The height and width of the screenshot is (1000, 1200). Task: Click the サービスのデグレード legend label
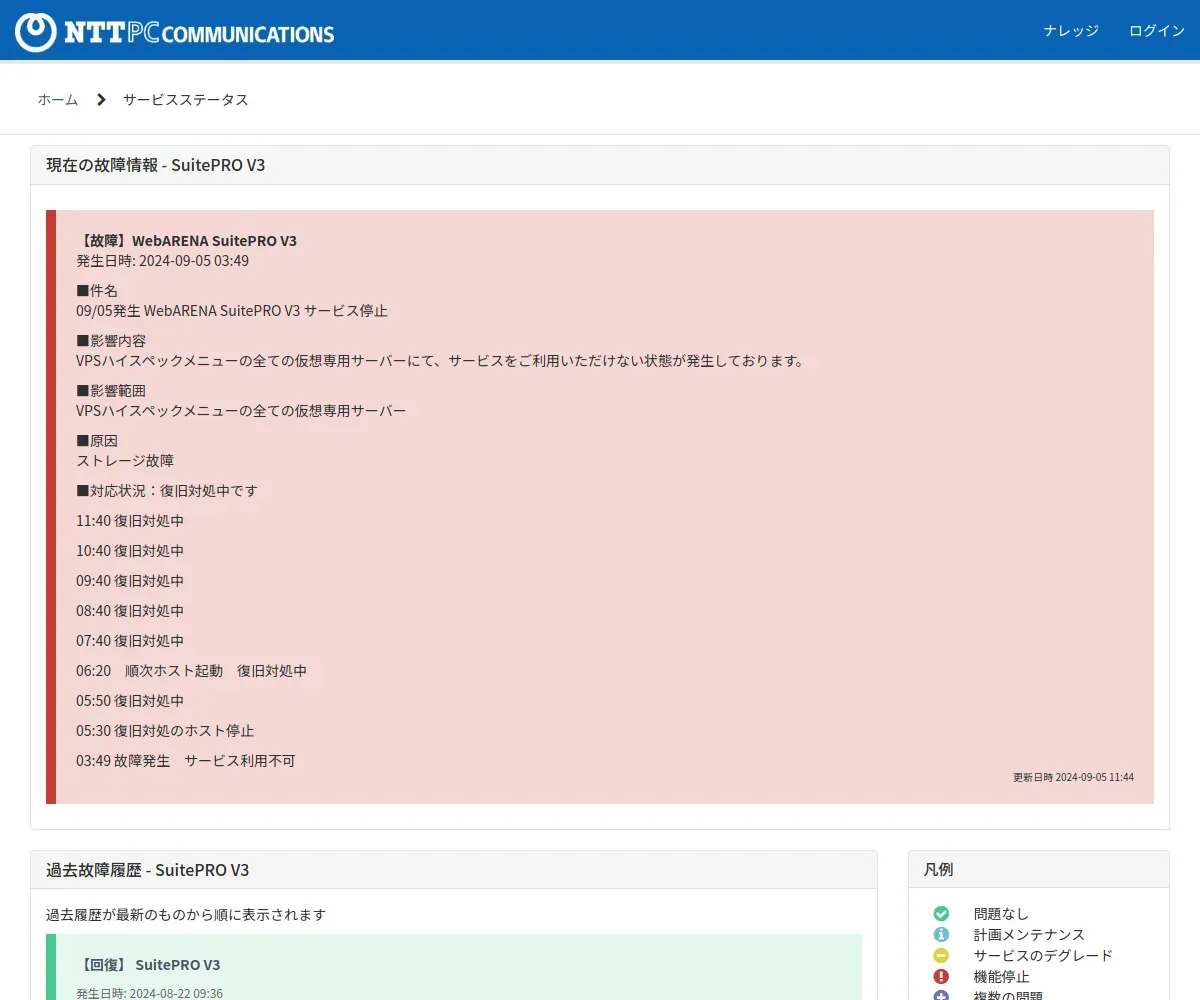coord(1043,956)
